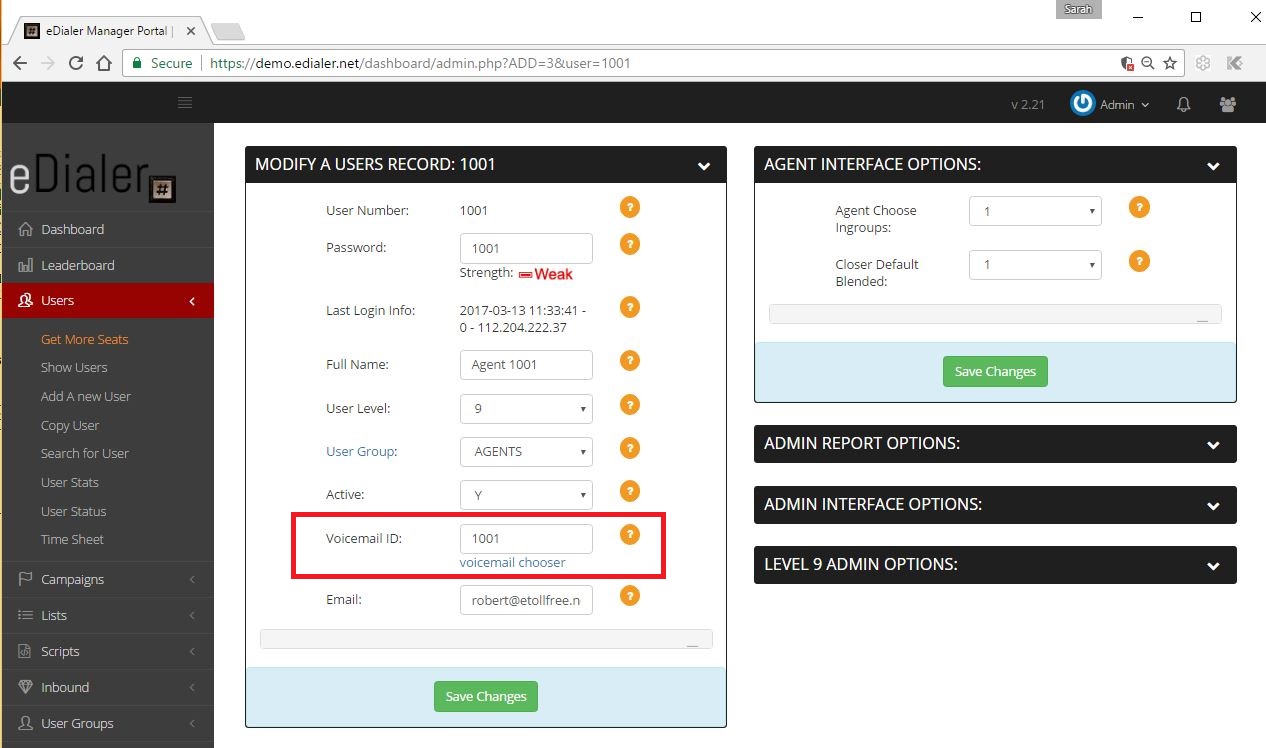
Task: Click help icon beside Agent Choose Ingroups
Action: tap(1138, 207)
